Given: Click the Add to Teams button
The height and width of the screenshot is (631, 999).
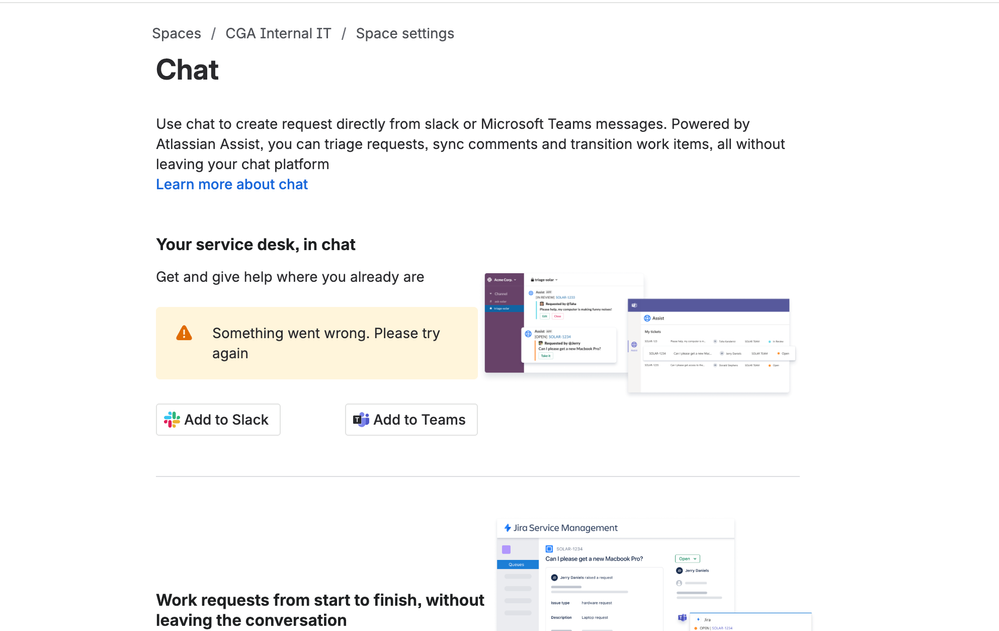Looking at the screenshot, I should coord(411,419).
